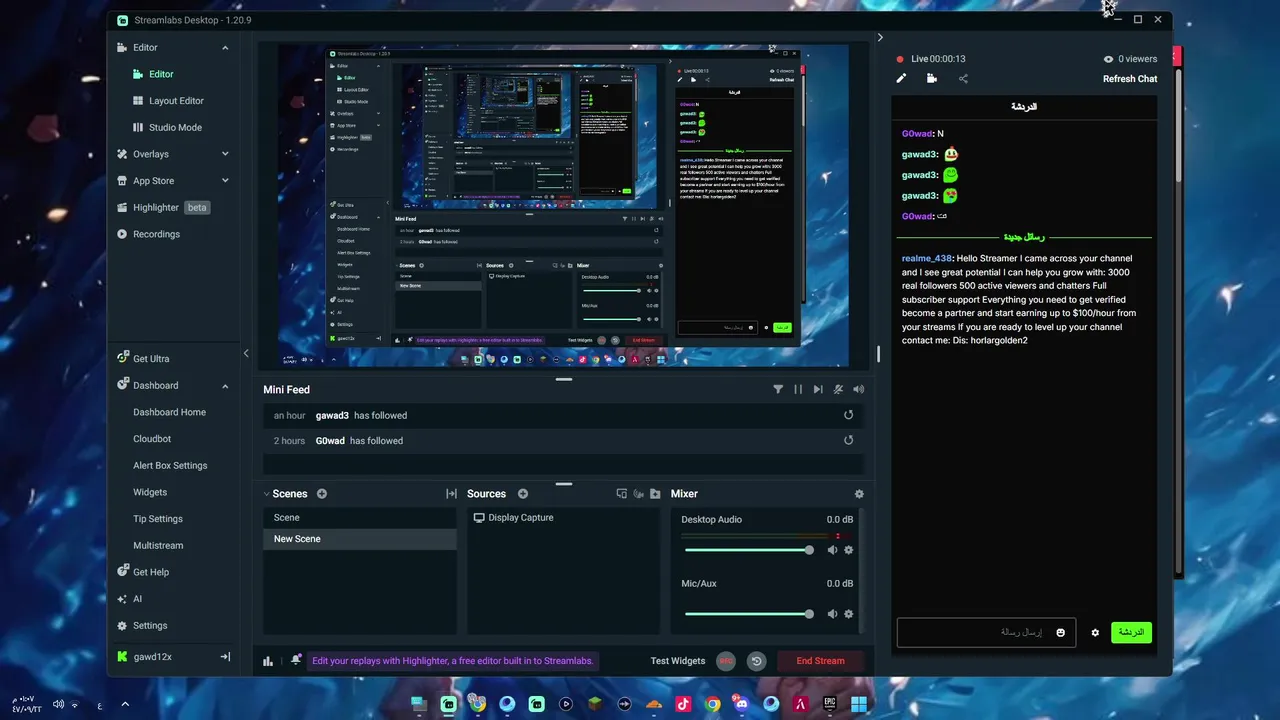
Task: Click the logout arrow beside gawd12x
Action: click(225, 657)
